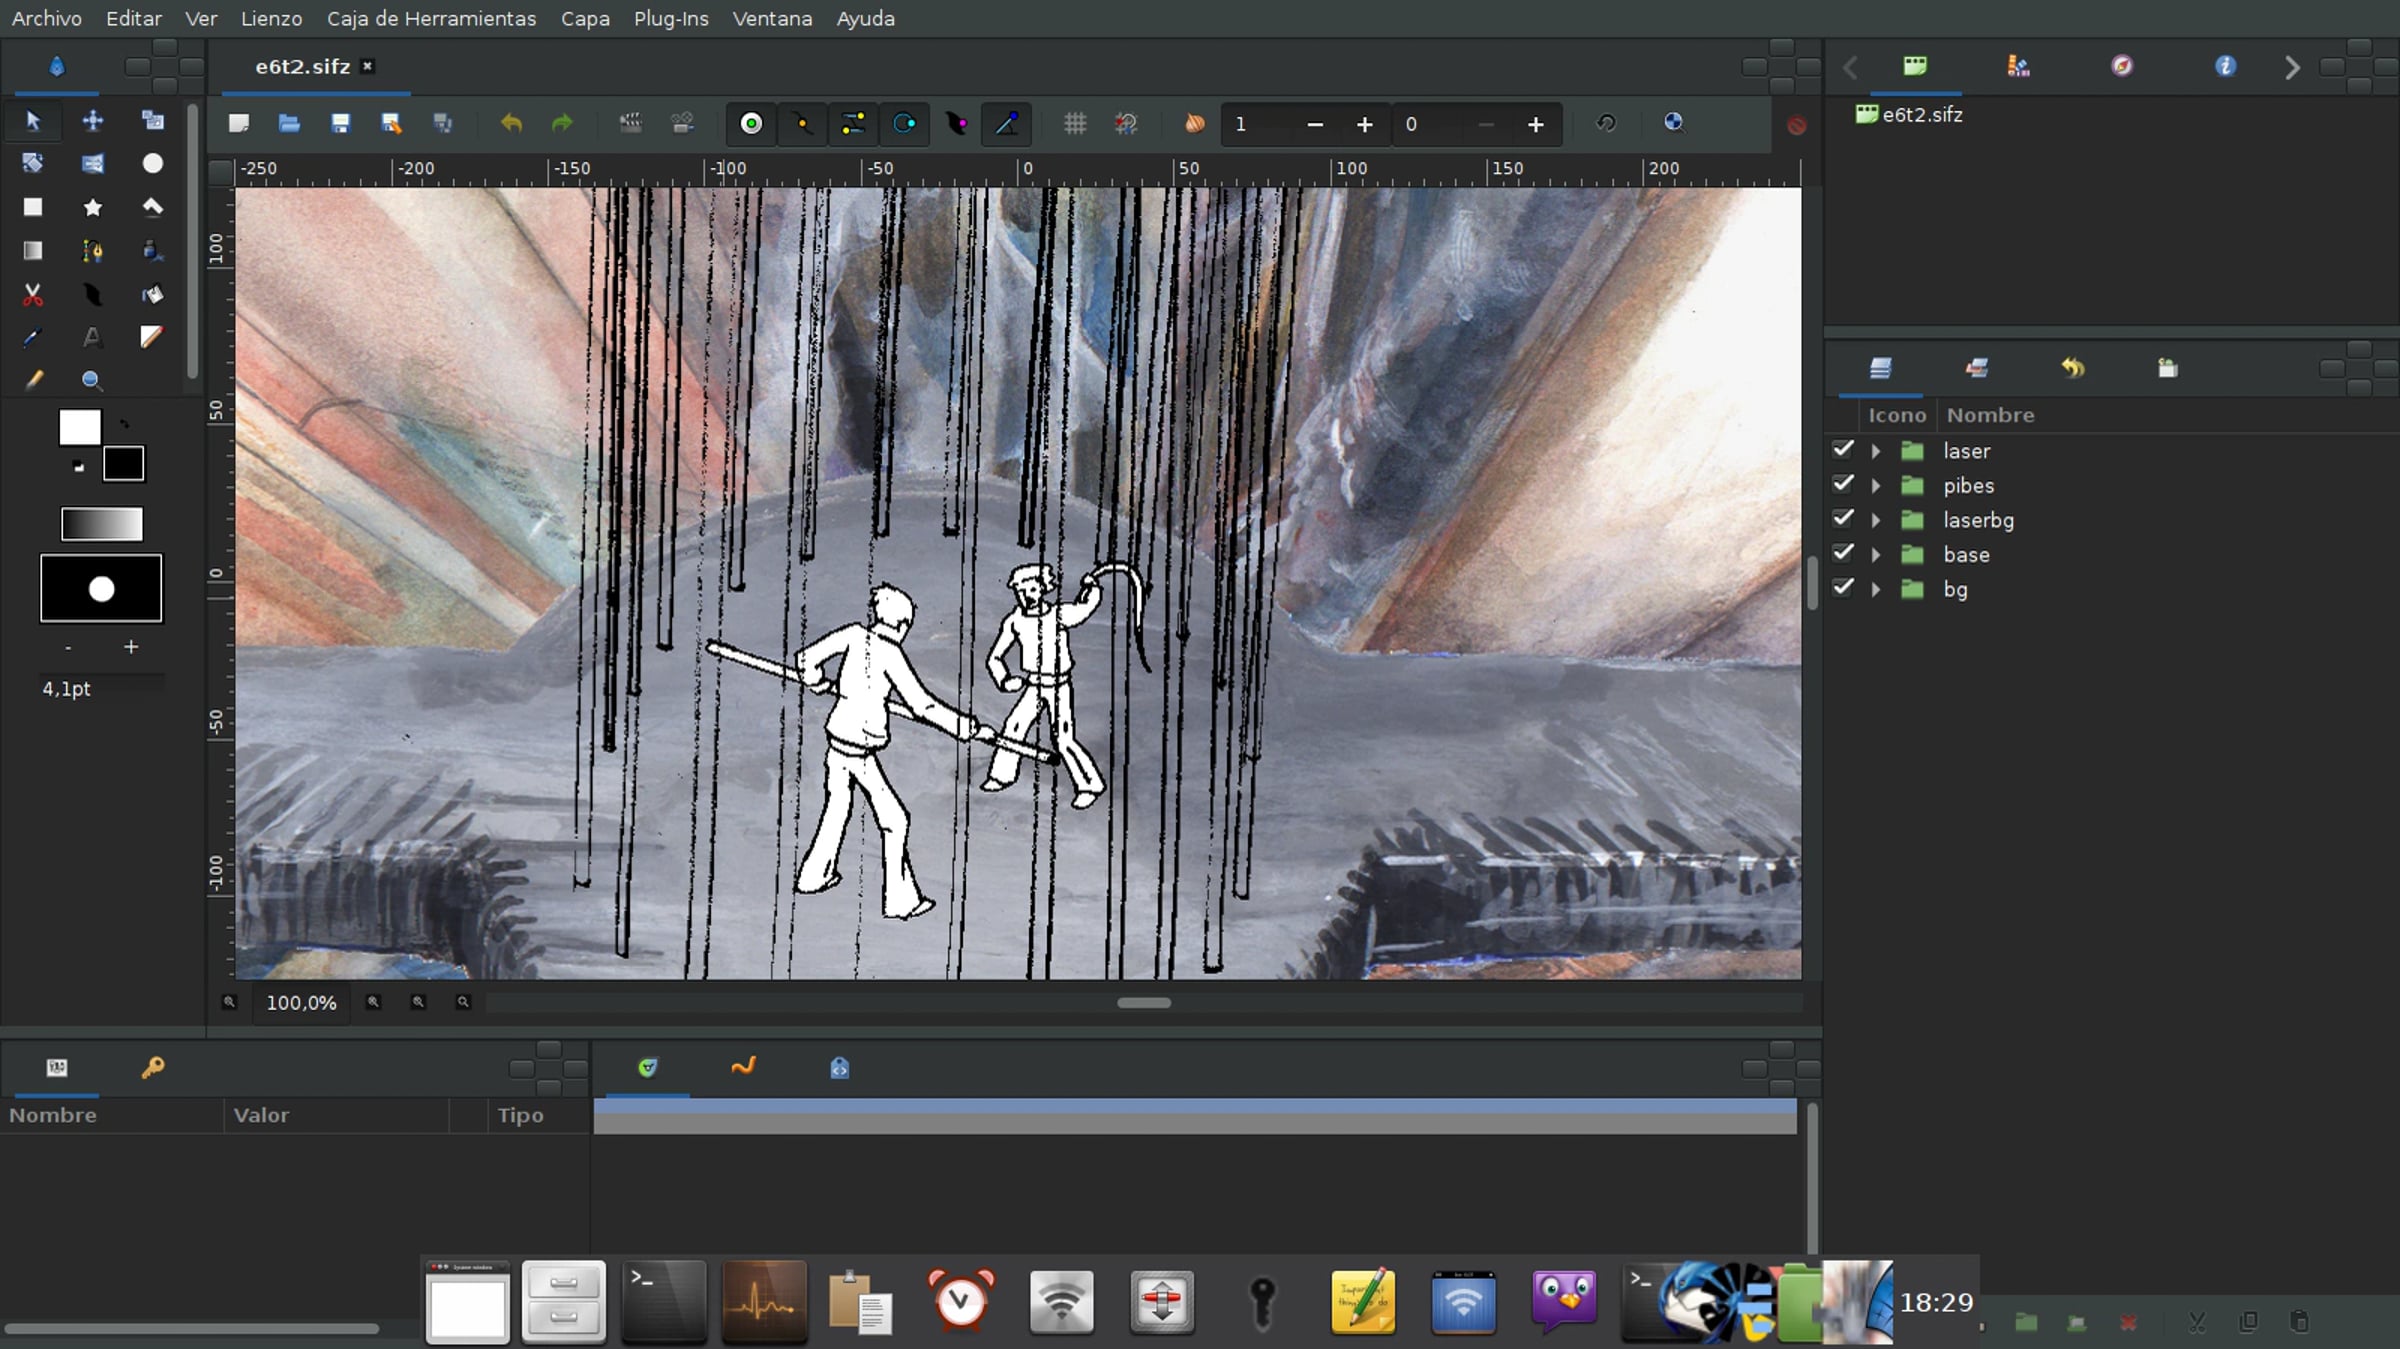Select the Scissors cut tool
The image size is (2400, 1349).
click(x=33, y=294)
